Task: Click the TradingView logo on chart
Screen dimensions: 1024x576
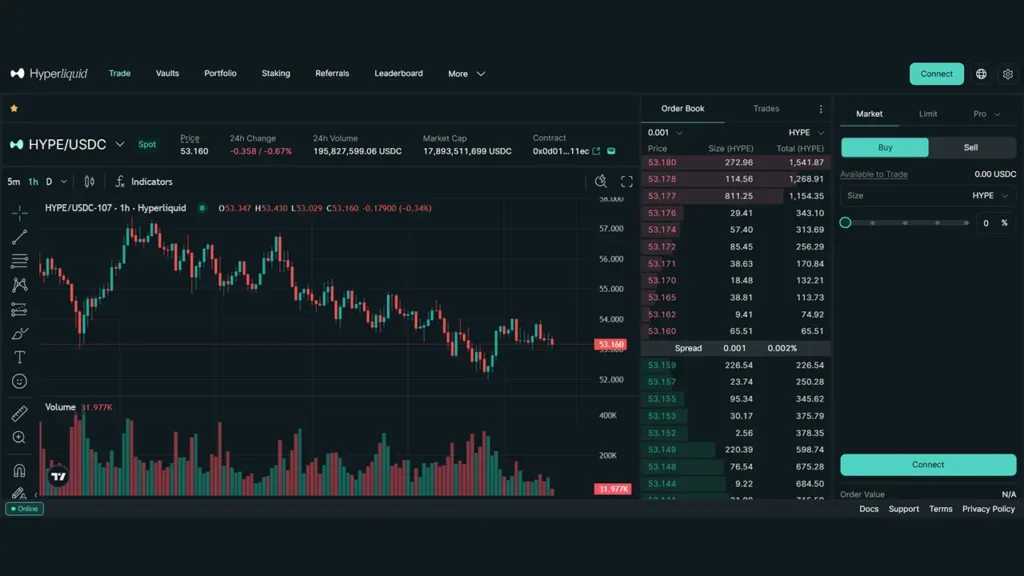Action: tap(58, 476)
